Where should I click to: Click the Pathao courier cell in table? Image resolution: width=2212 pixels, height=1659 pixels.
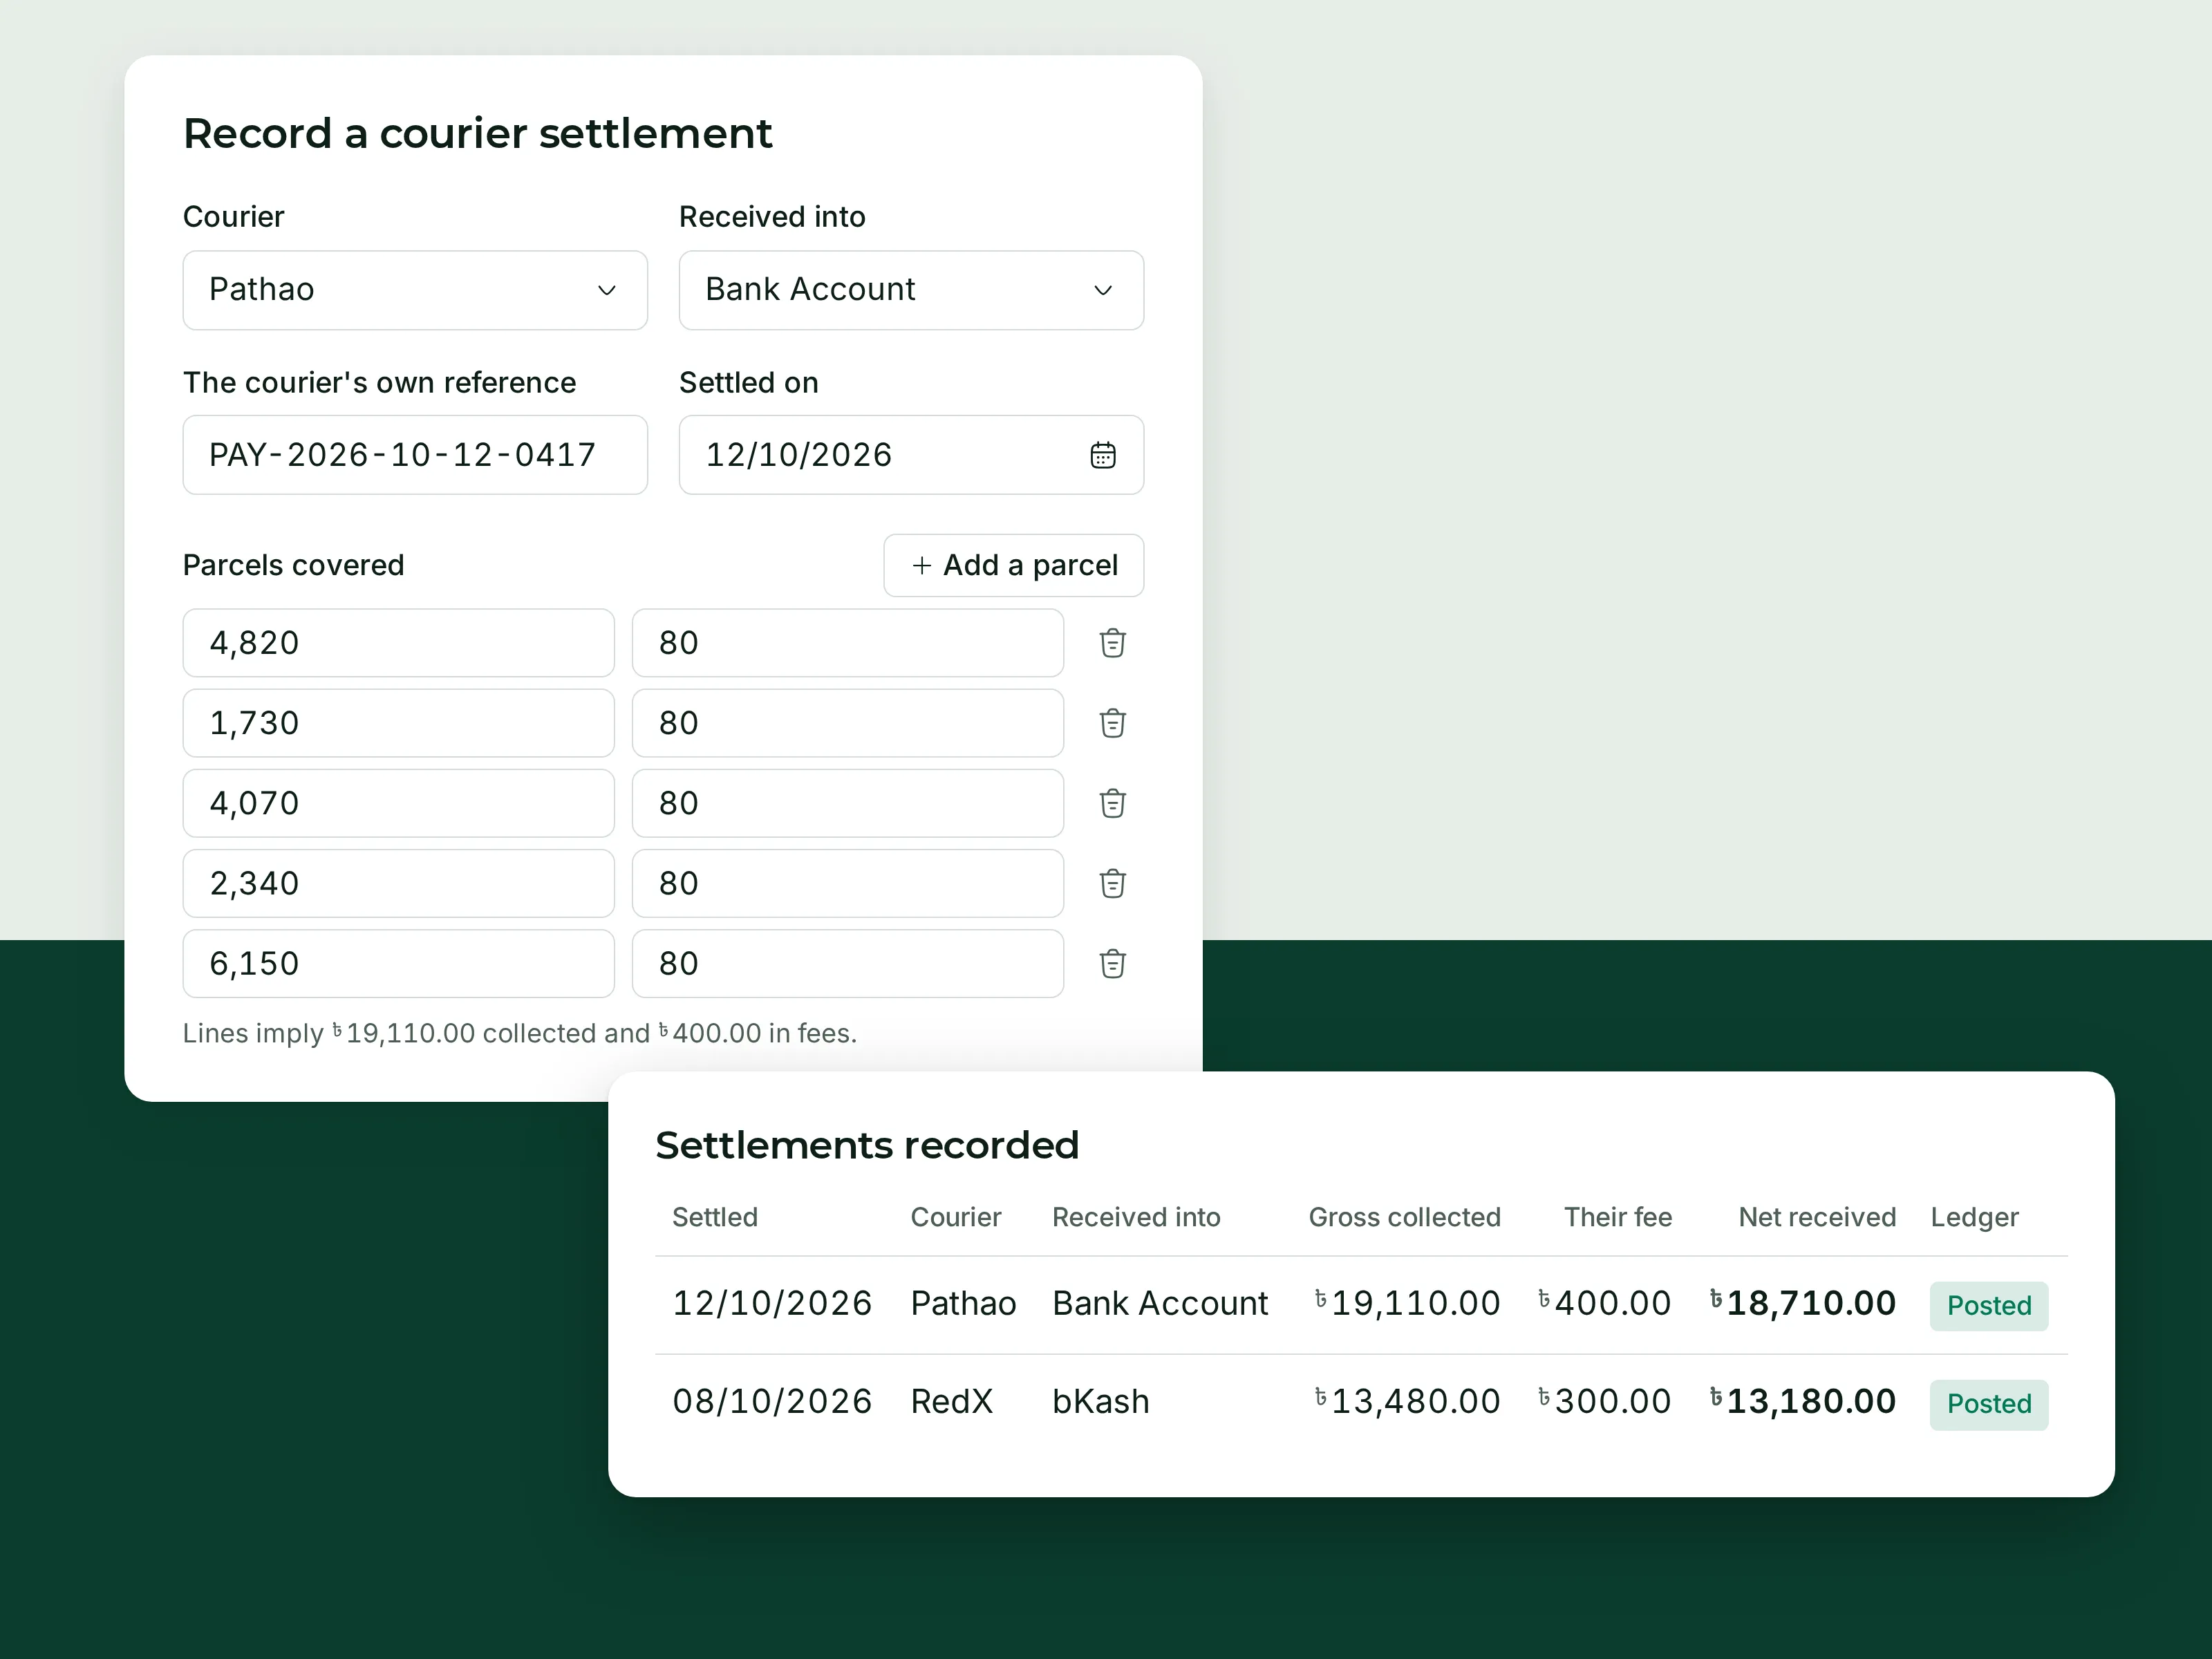(x=963, y=1303)
